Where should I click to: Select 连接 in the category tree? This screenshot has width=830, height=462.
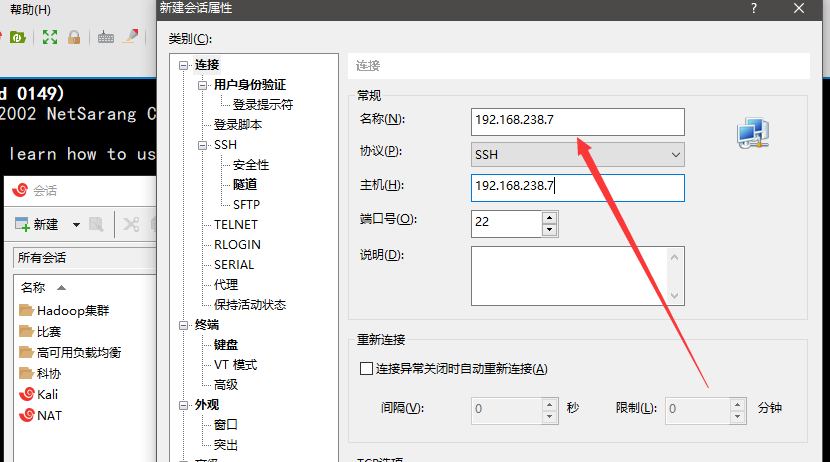coord(206,65)
